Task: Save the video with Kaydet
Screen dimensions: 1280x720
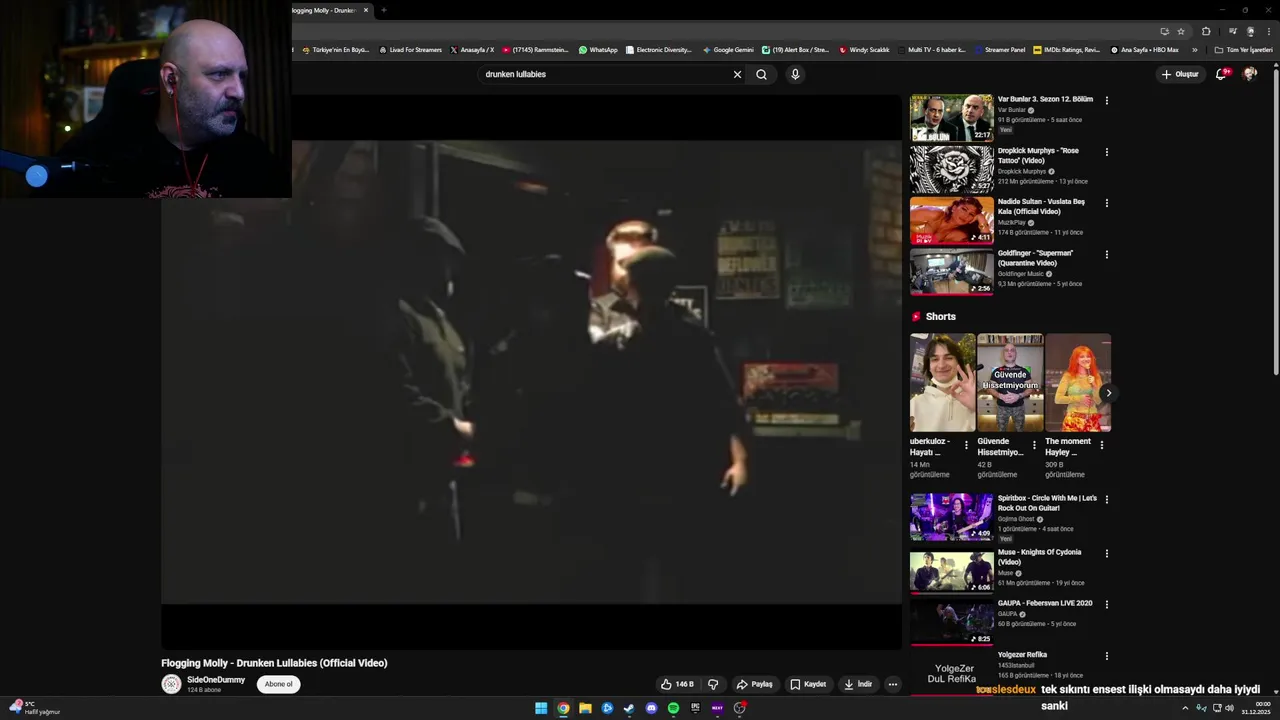Action: (x=808, y=684)
